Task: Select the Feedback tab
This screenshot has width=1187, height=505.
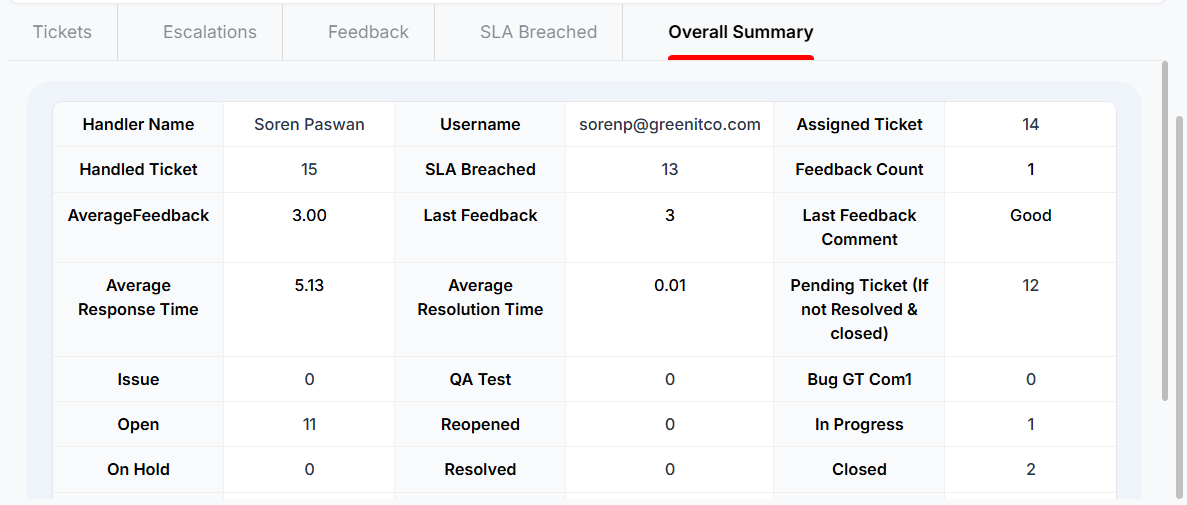Action: coord(368,33)
